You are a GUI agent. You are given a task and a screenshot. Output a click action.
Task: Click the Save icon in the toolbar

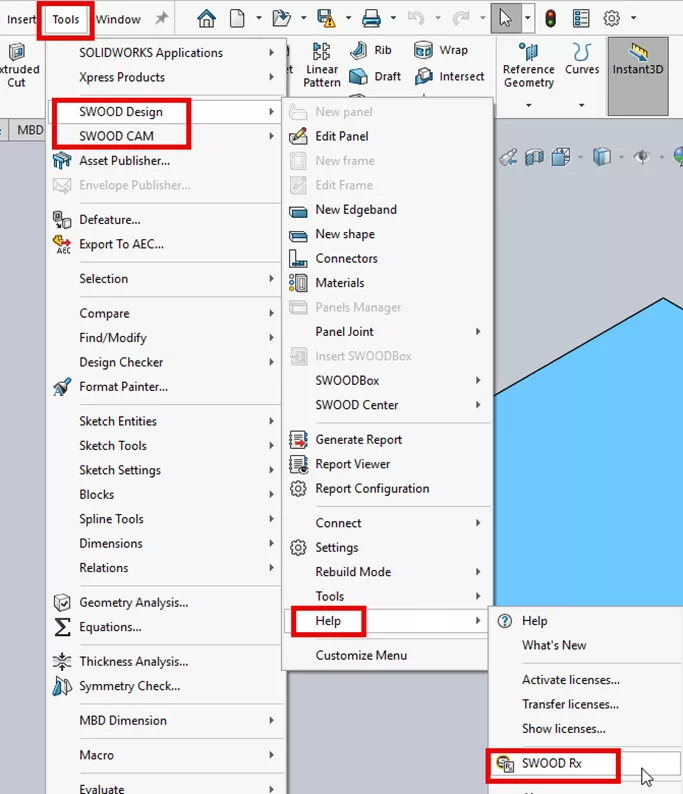click(x=326, y=18)
